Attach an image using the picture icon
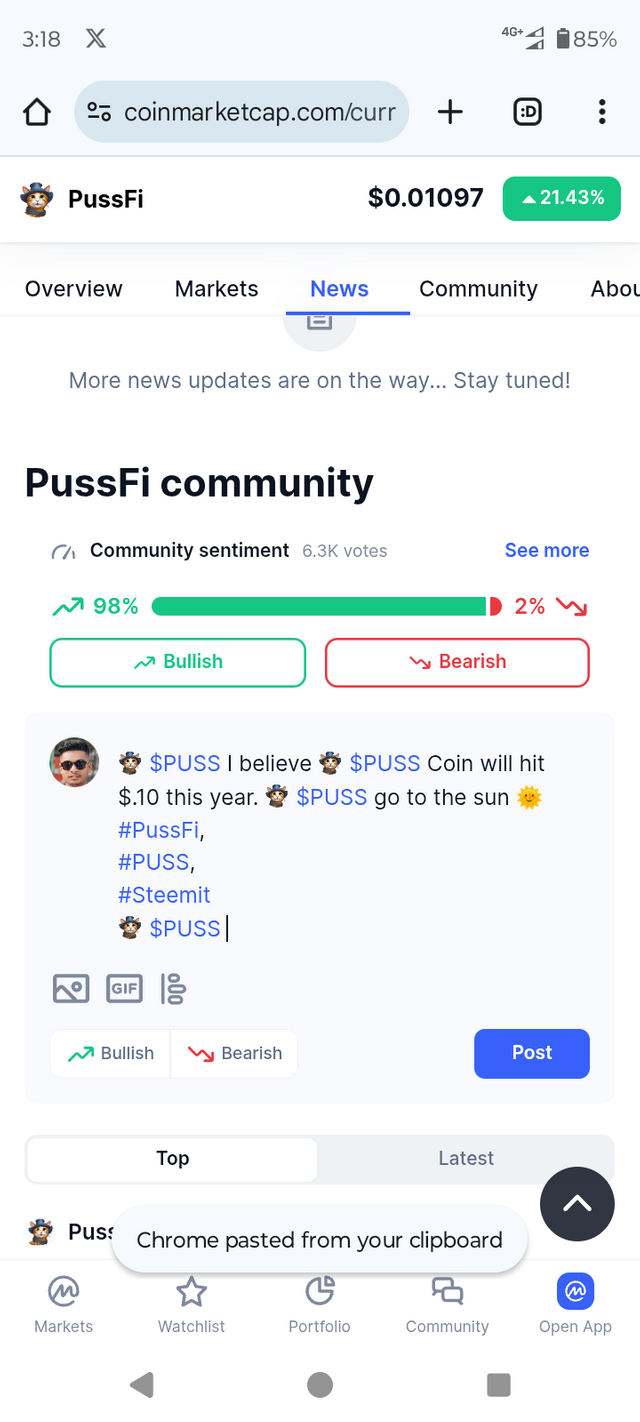Image resolution: width=640 pixels, height=1422 pixels. [70, 989]
